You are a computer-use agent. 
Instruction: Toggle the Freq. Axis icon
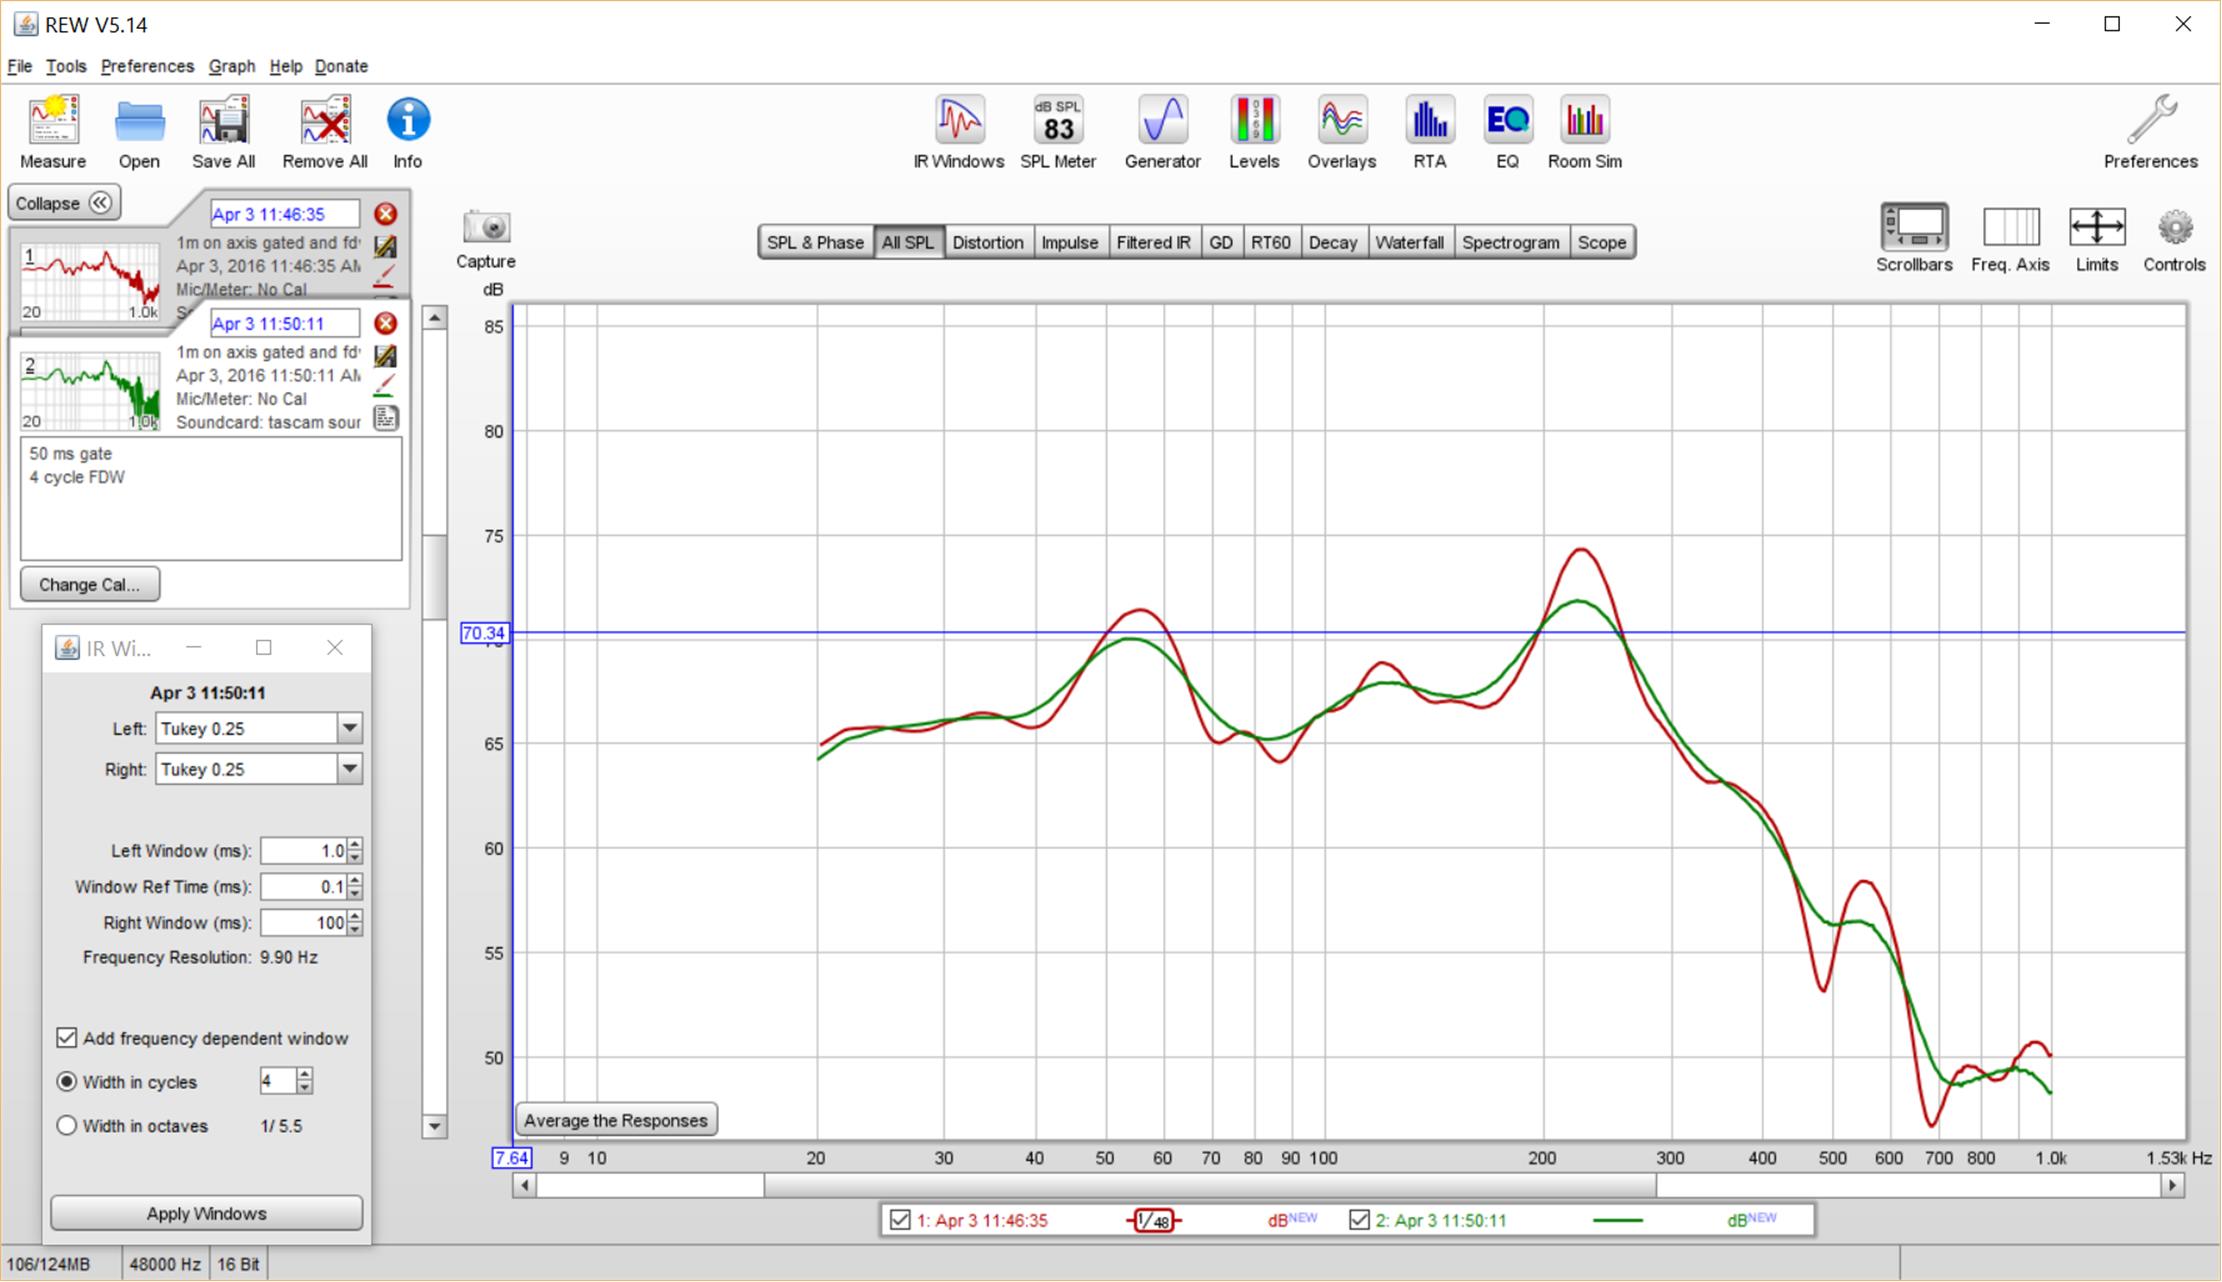point(2010,238)
